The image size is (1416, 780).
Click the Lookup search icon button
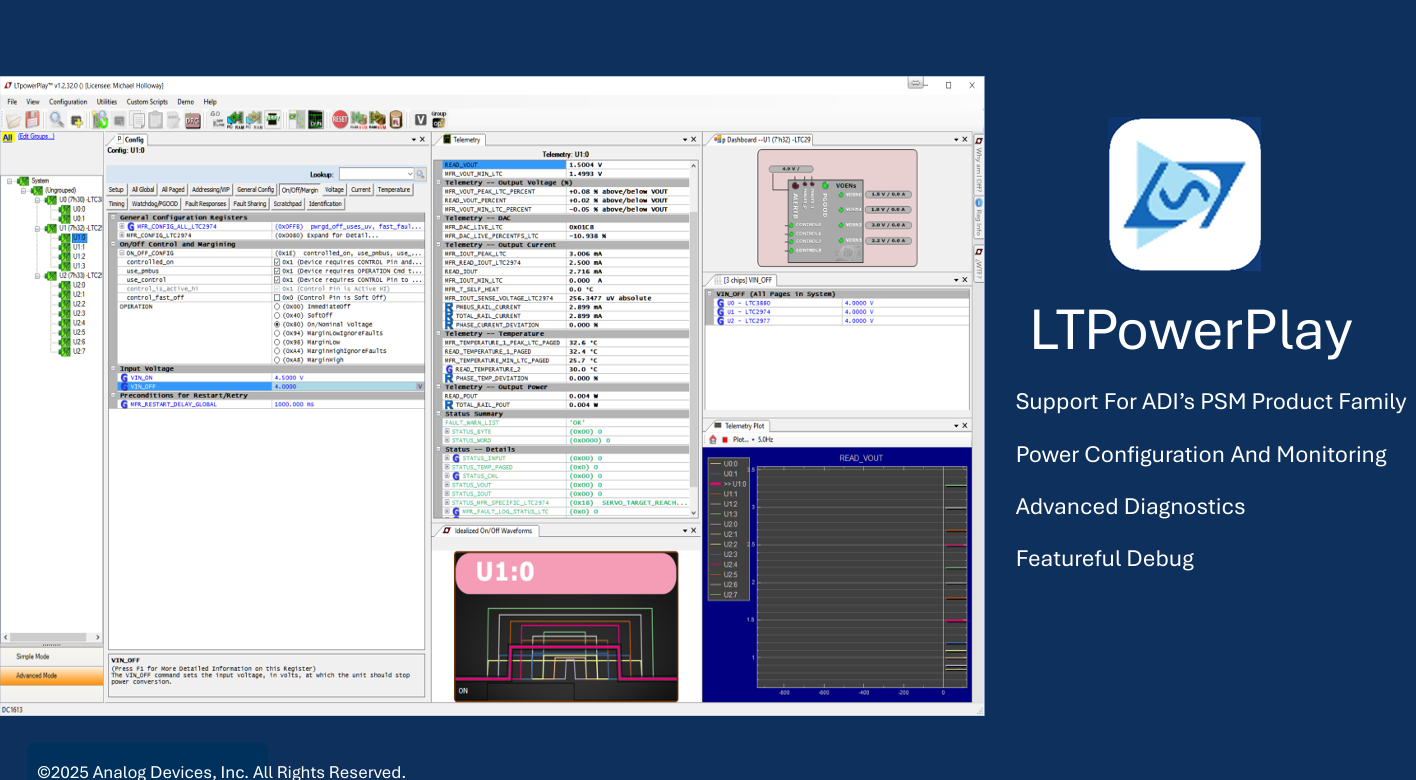[420, 174]
